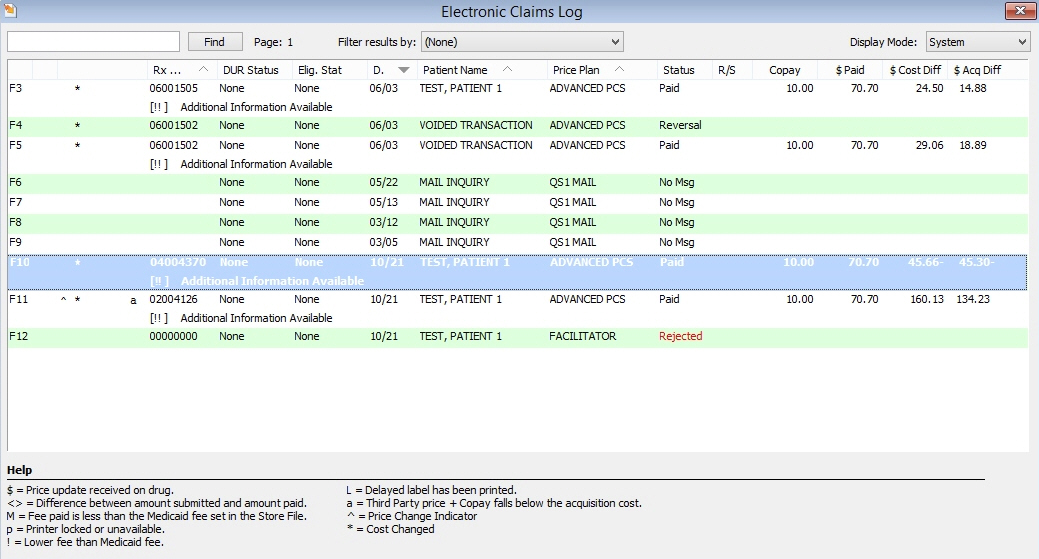Image resolution: width=1039 pixels, height=559 pixels.
Task: Click the 14.88 acq diff value
Action: (x=973, y=88)
